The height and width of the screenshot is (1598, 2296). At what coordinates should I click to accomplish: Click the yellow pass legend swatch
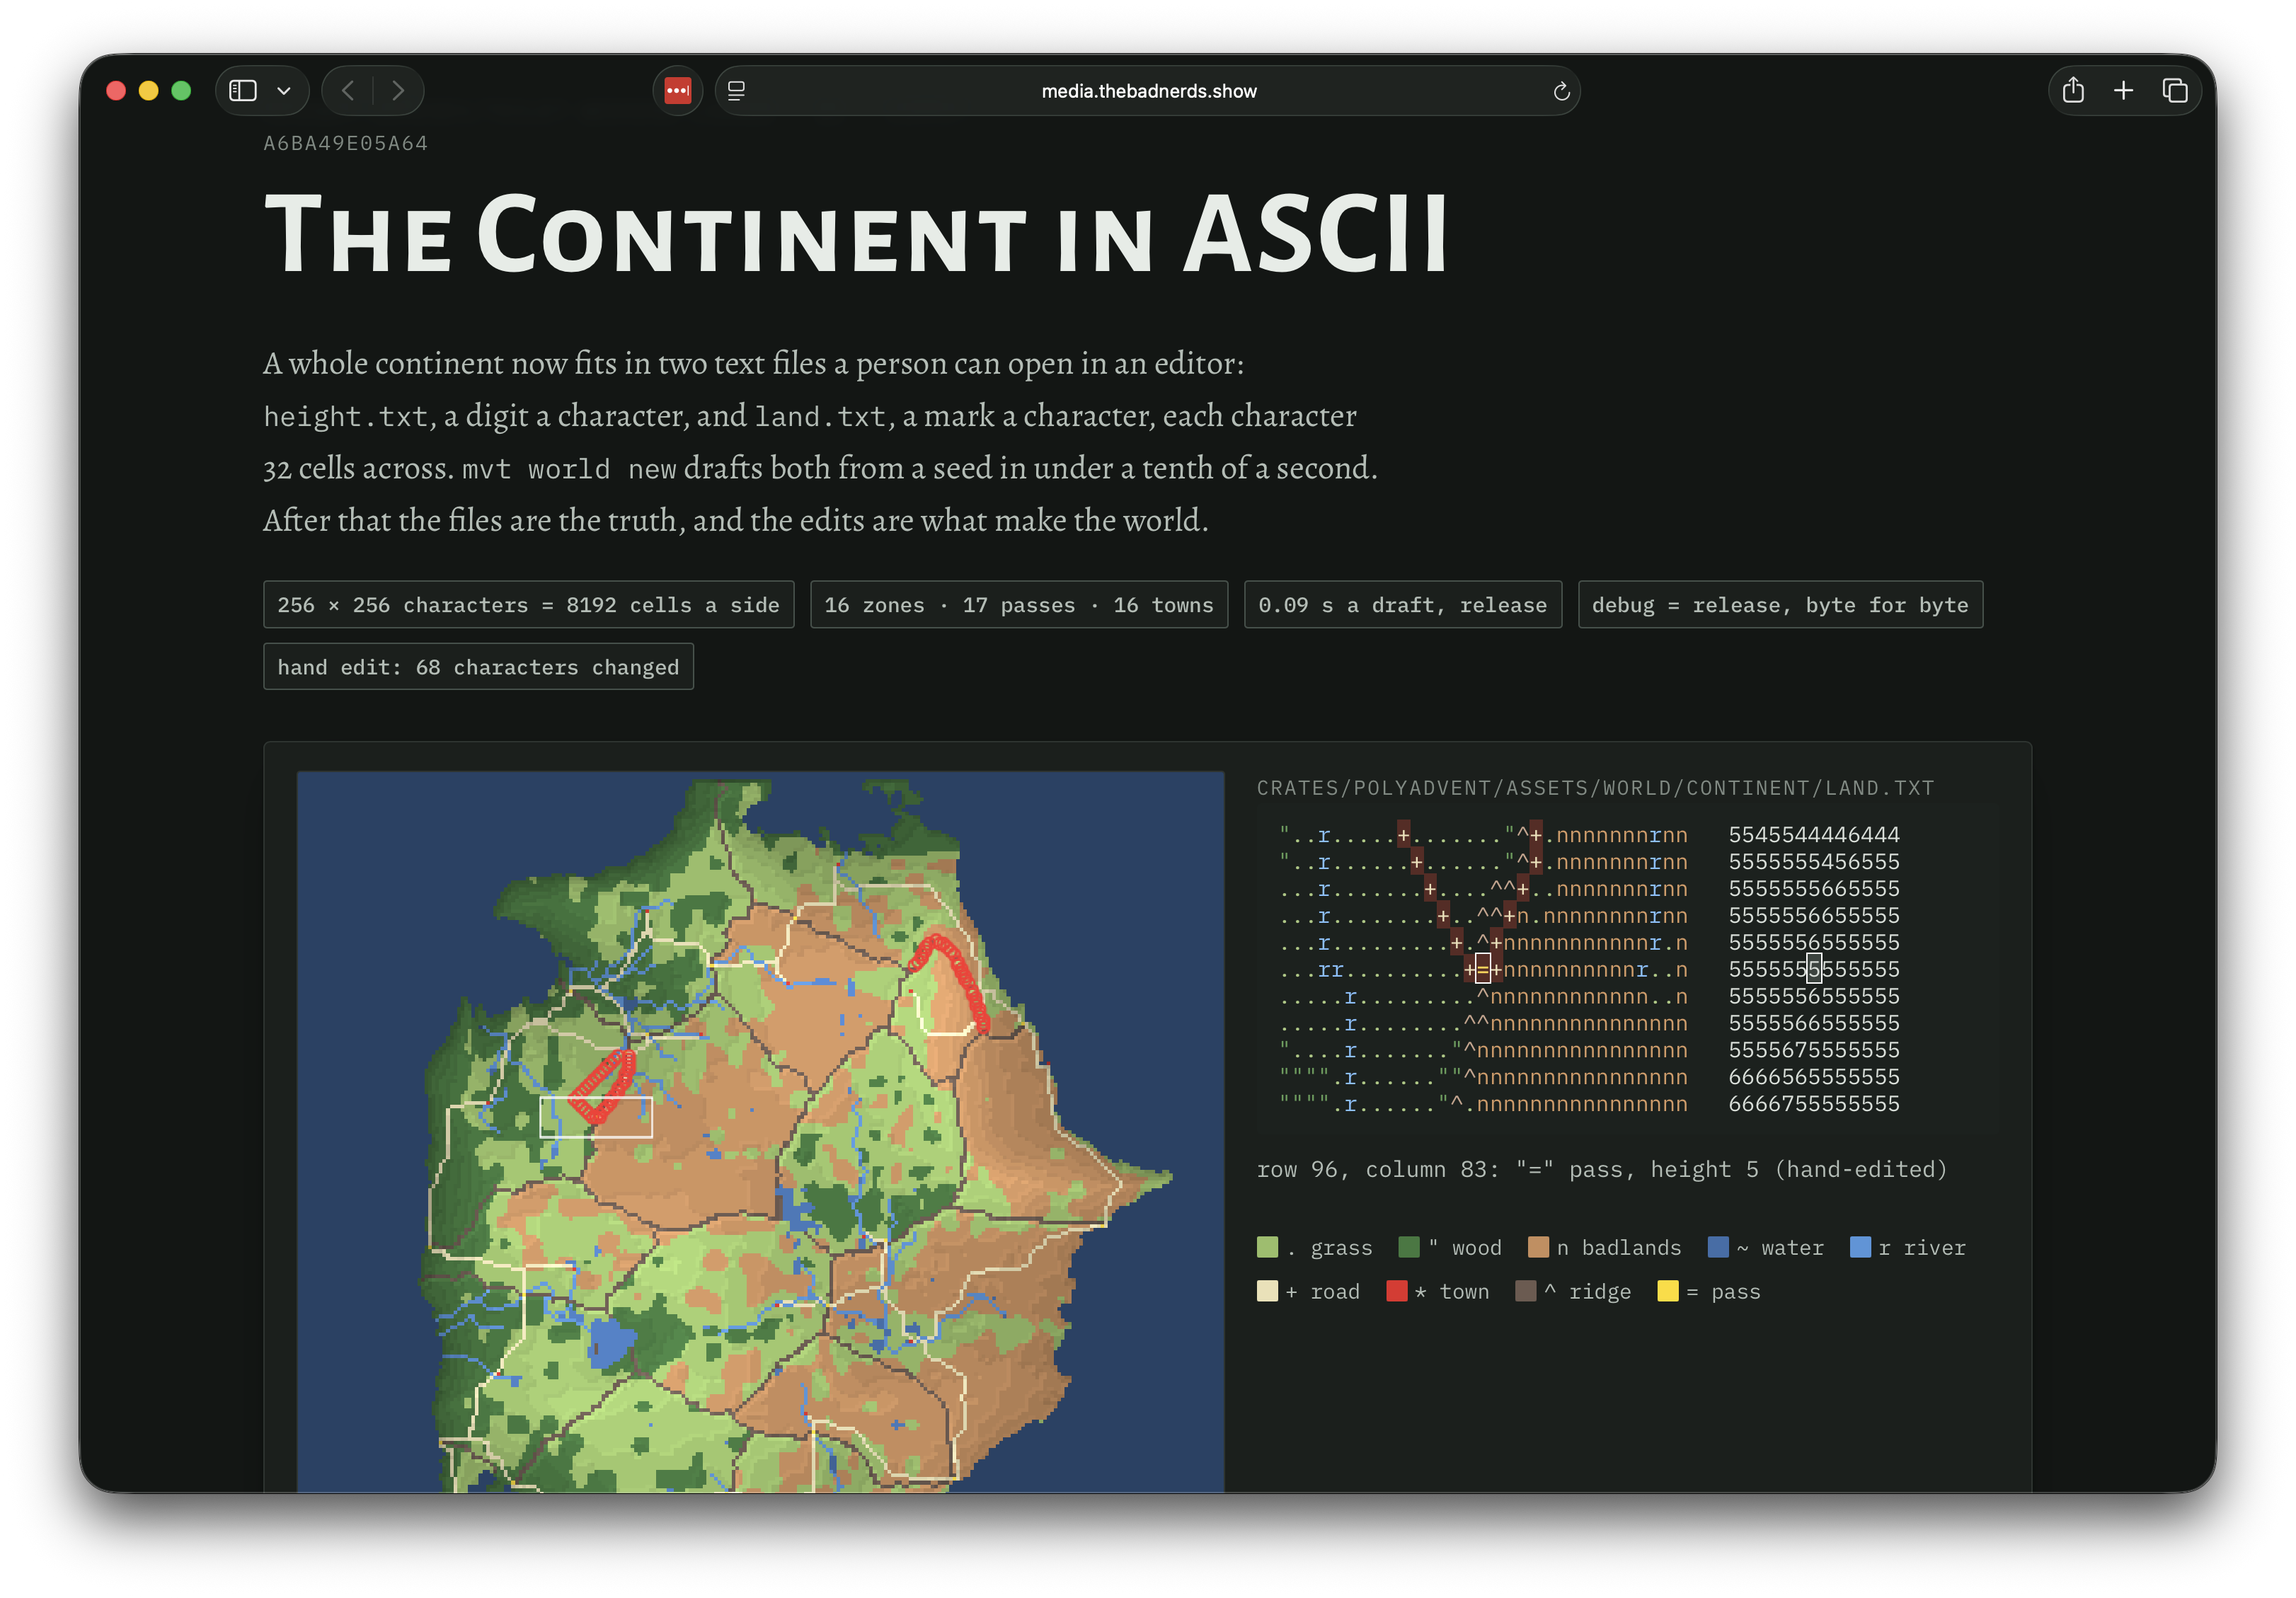[1668, 1291]
